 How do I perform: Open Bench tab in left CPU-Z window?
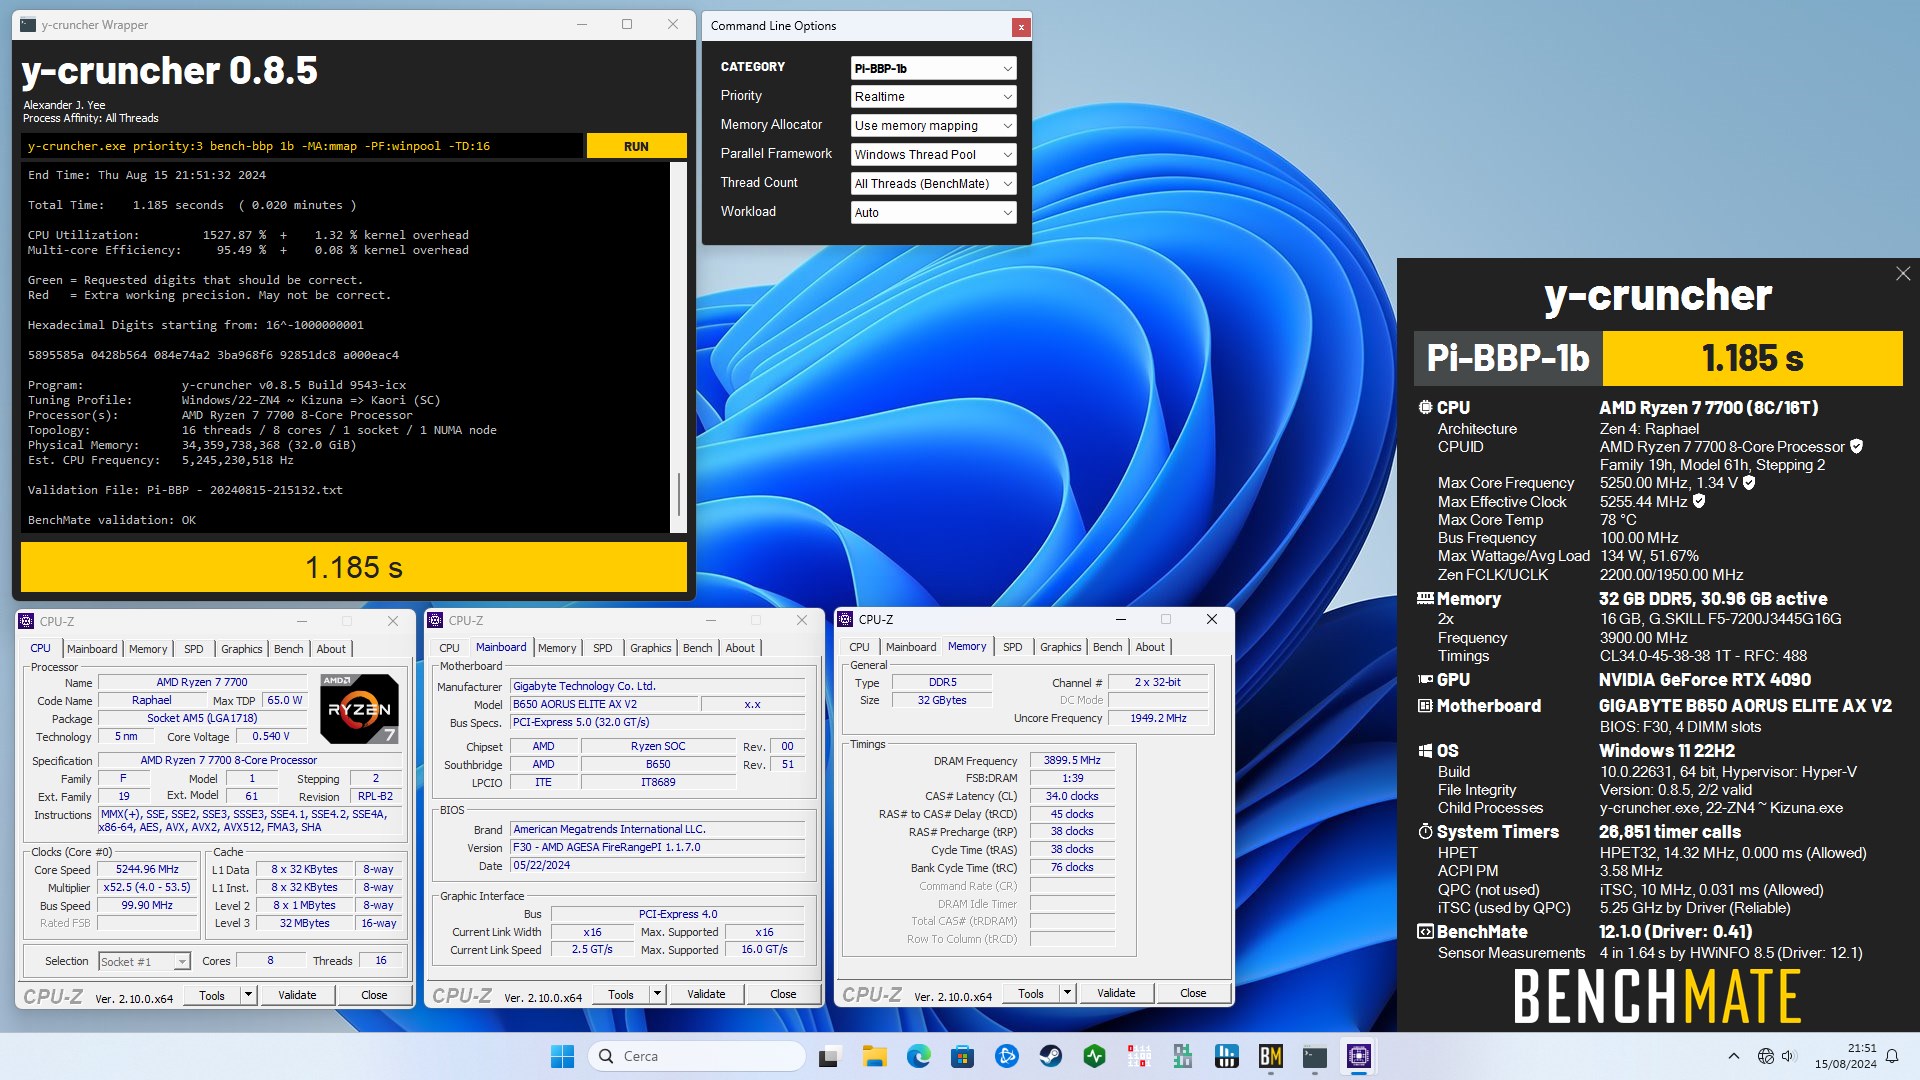[x=288, y=648]
